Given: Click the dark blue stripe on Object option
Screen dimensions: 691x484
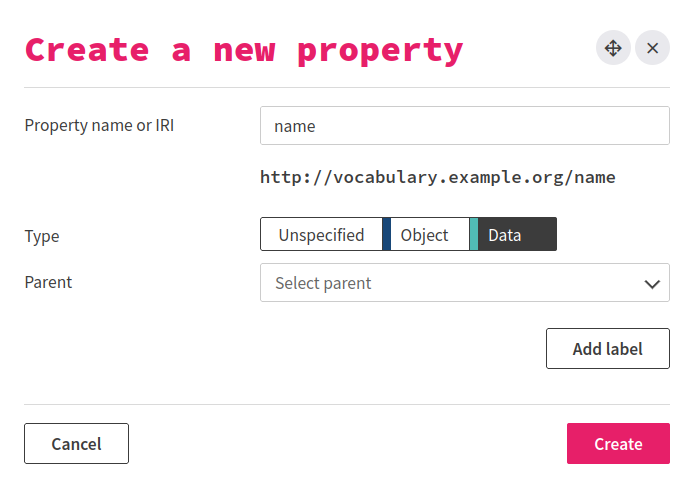Looking at the screenshot, I should [387, 235].
